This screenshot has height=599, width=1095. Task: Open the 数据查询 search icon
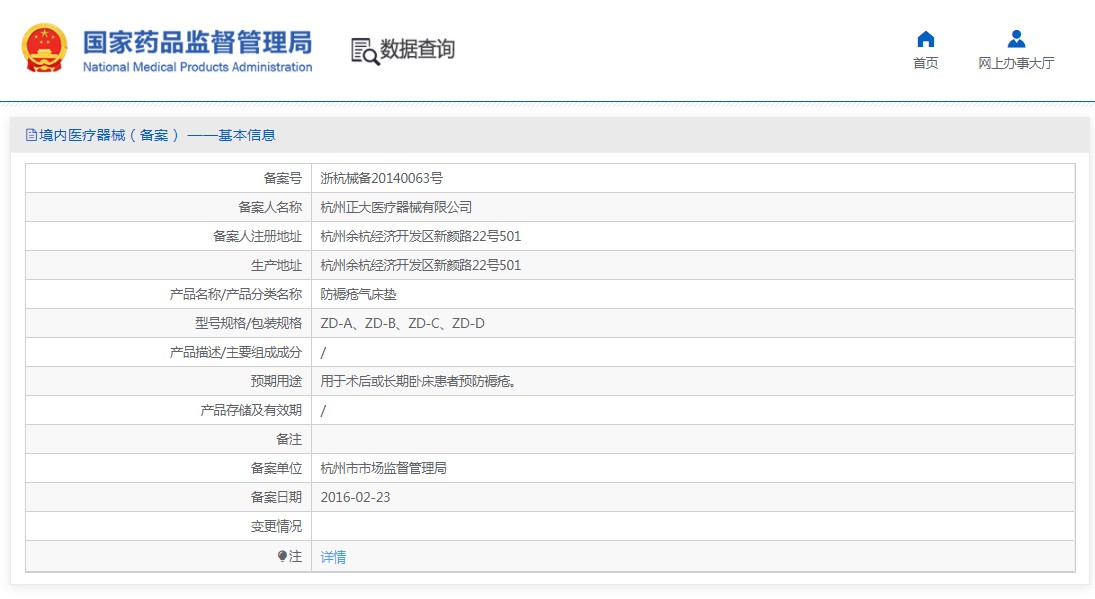pos(365,51)
